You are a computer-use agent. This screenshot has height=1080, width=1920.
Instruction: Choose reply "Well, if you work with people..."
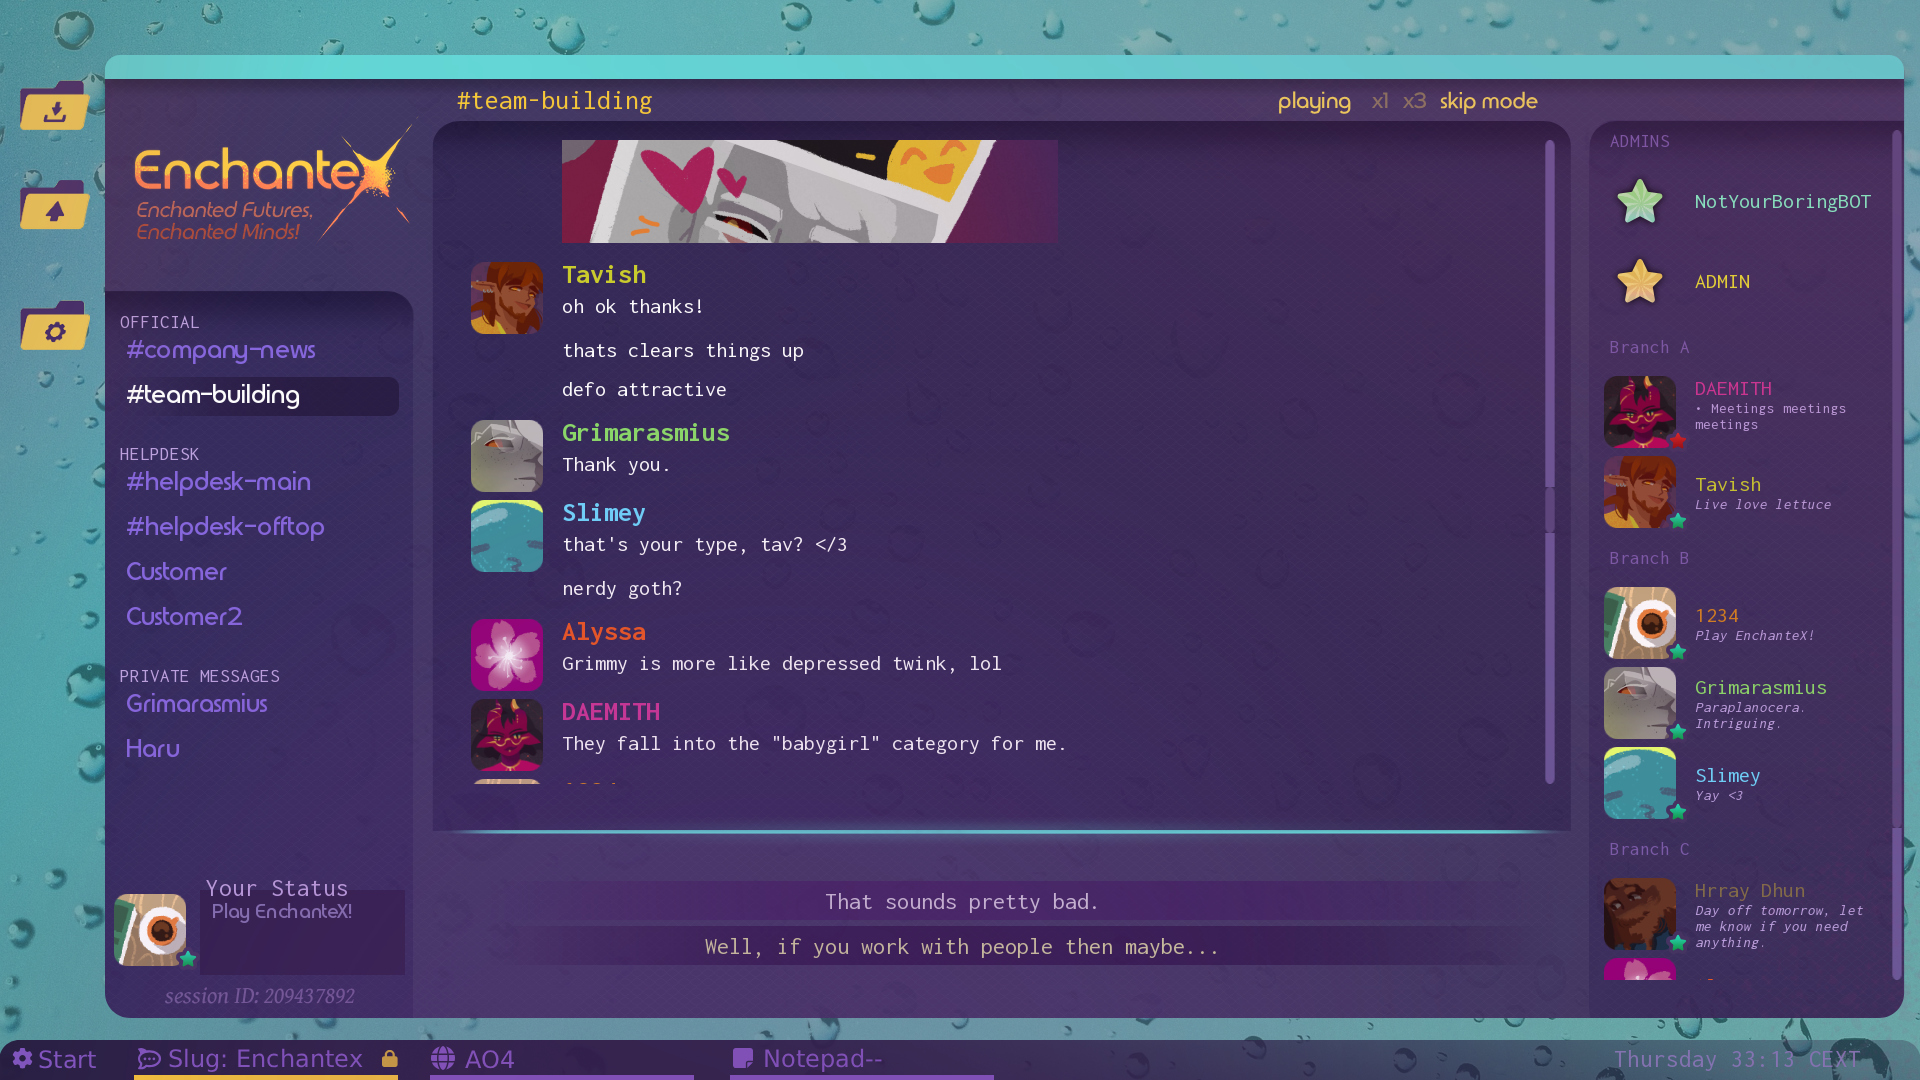962,946
